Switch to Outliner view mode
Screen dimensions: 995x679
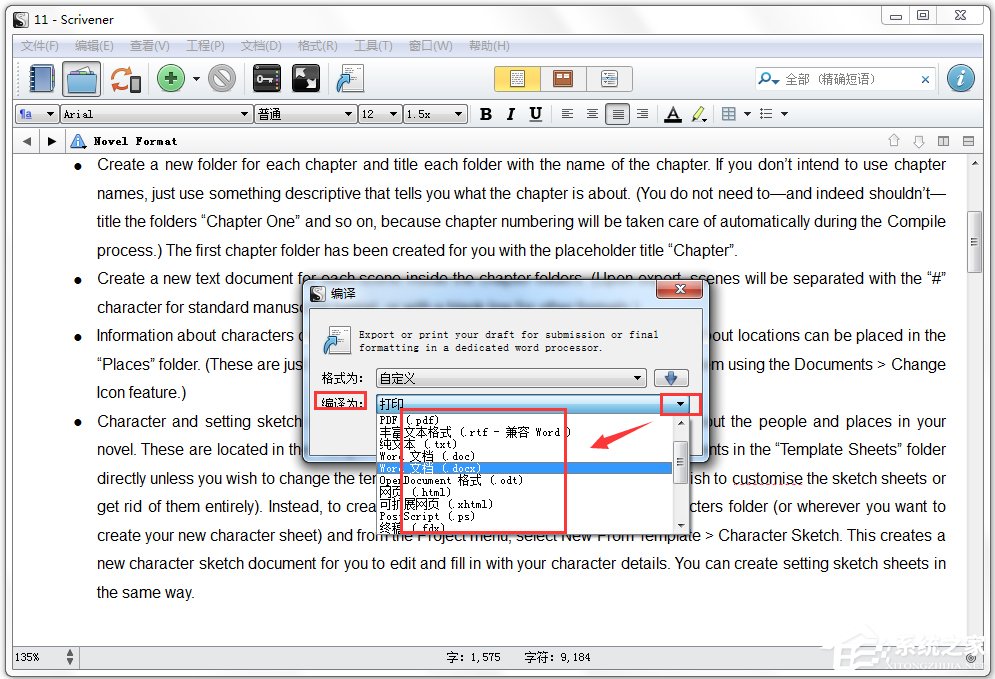[609, 79]
